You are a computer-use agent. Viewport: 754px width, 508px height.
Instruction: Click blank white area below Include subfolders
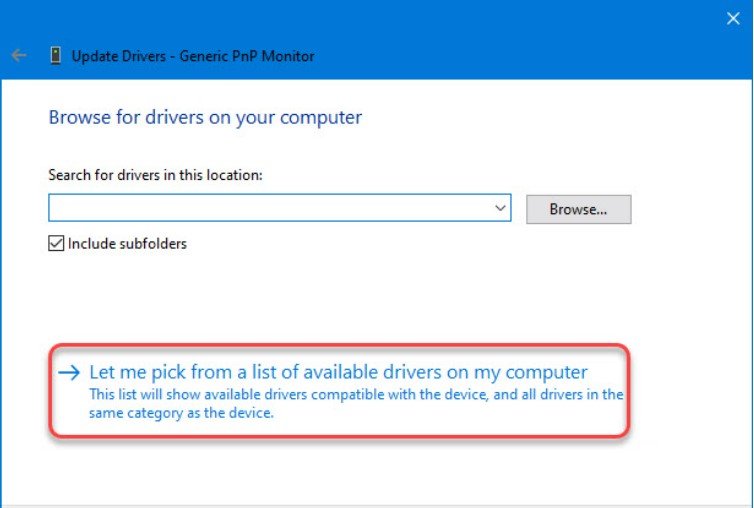[300, 300]
